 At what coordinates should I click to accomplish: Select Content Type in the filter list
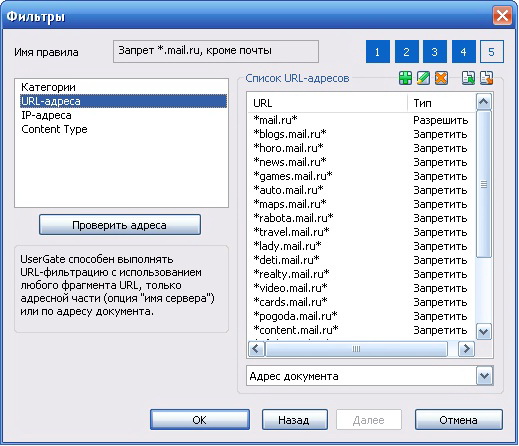pyautogui.click(x=123, y=129)
